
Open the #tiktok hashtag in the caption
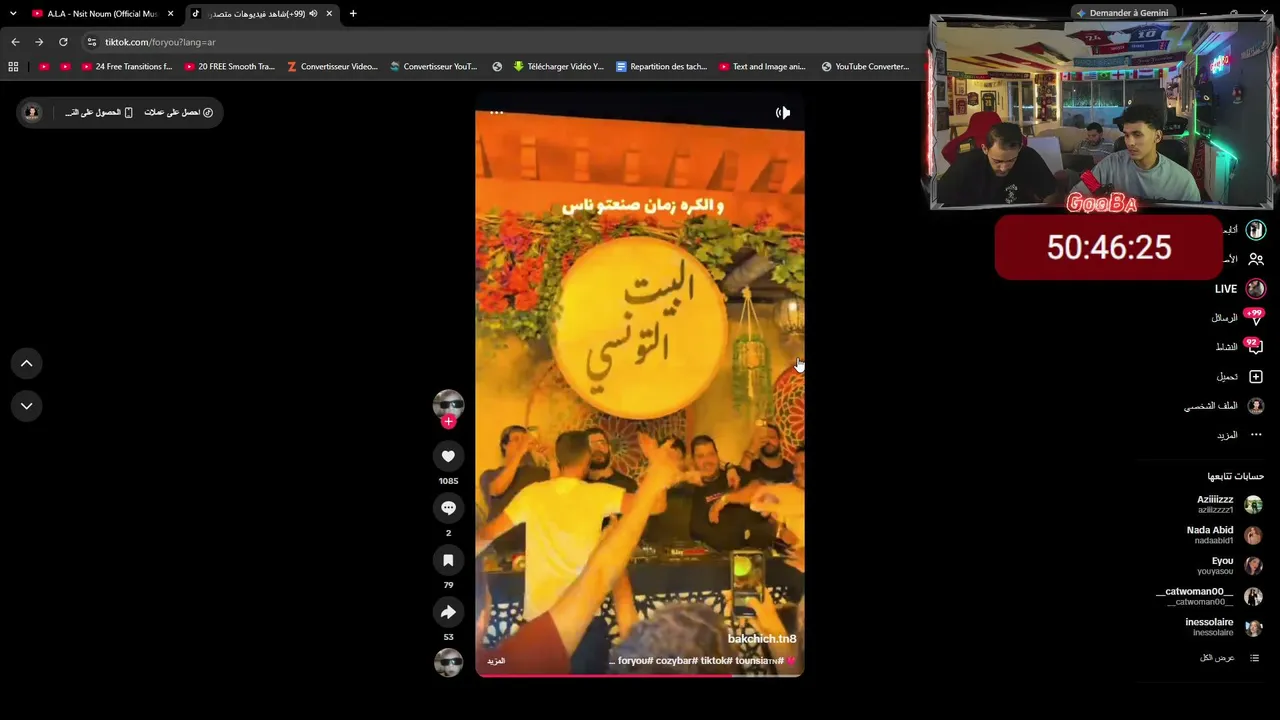[x=715, y=661]
